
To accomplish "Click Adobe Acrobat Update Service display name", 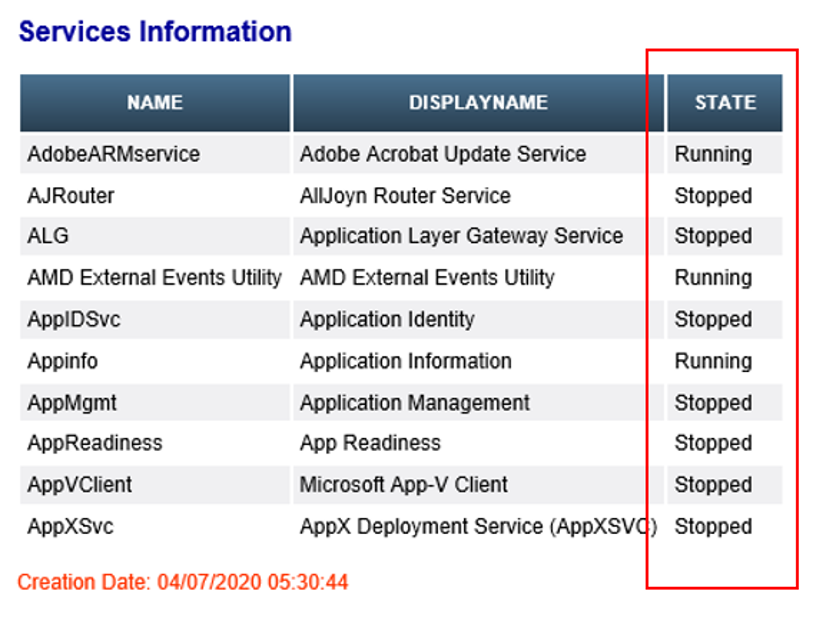I will 478,154.
